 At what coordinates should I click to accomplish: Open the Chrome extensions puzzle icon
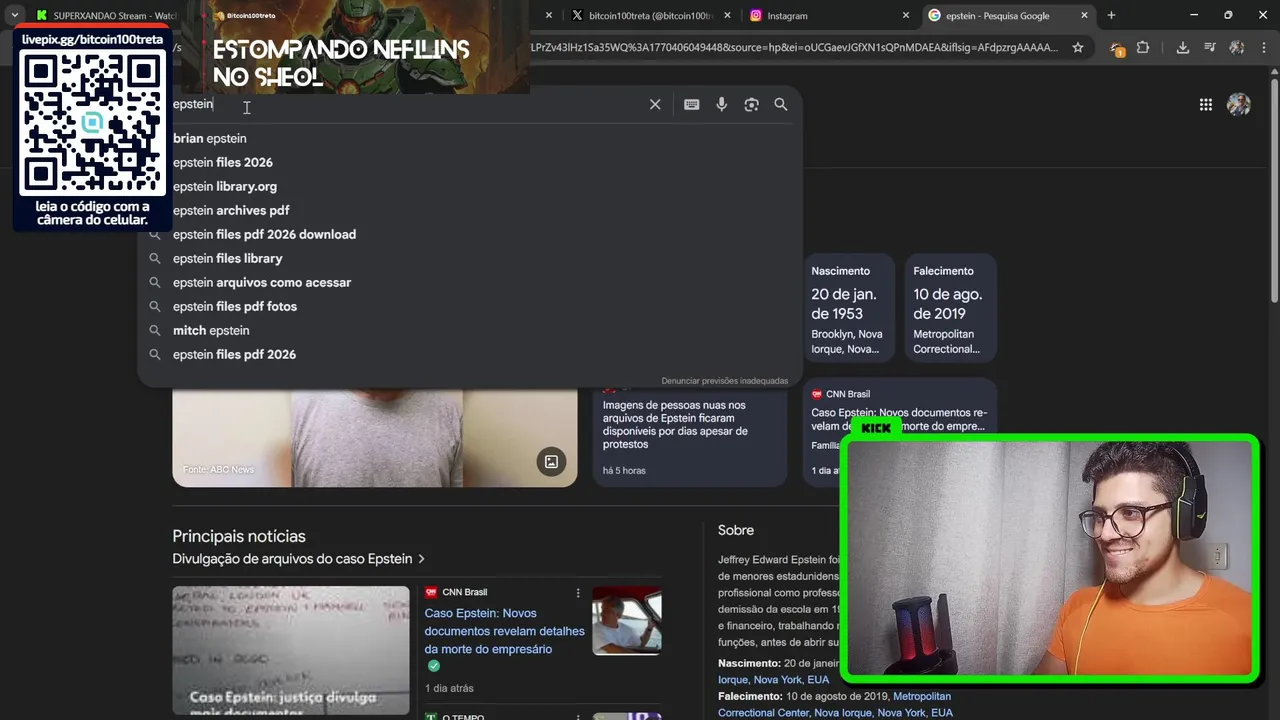tap(1143, 47)
